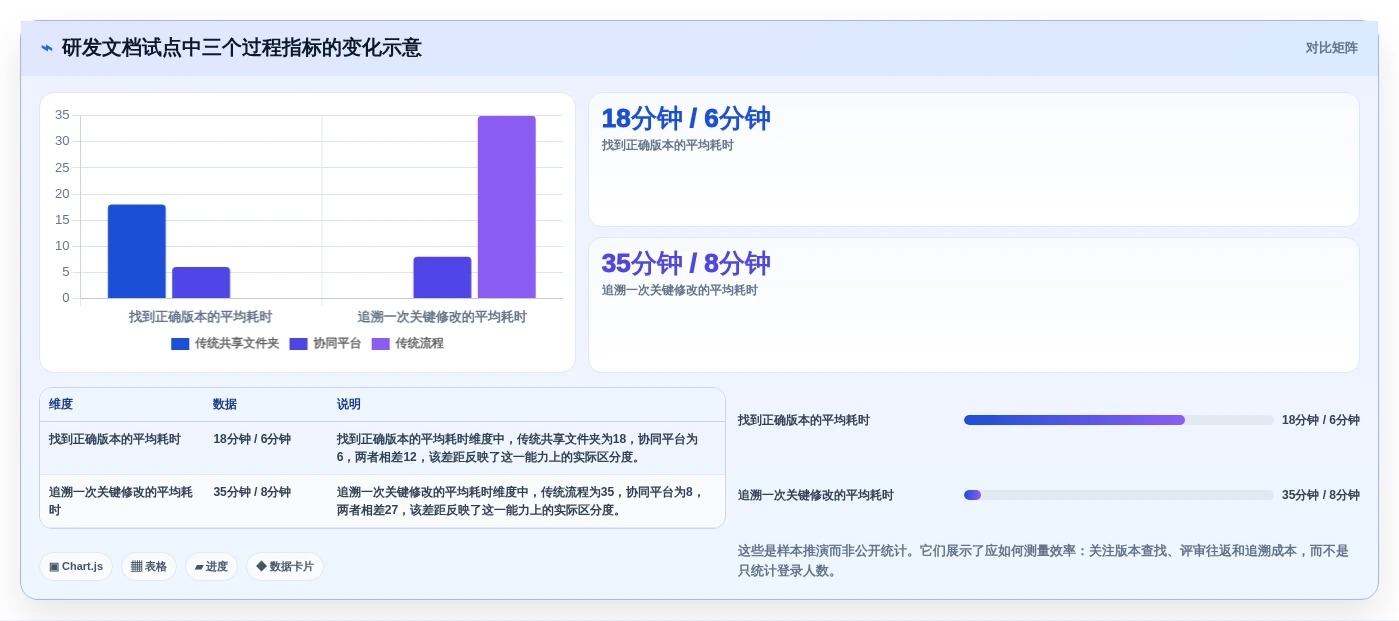Select table cell 35分钟 / 8分钟
The image size is (1399, 621).
(x=252, y=492)
